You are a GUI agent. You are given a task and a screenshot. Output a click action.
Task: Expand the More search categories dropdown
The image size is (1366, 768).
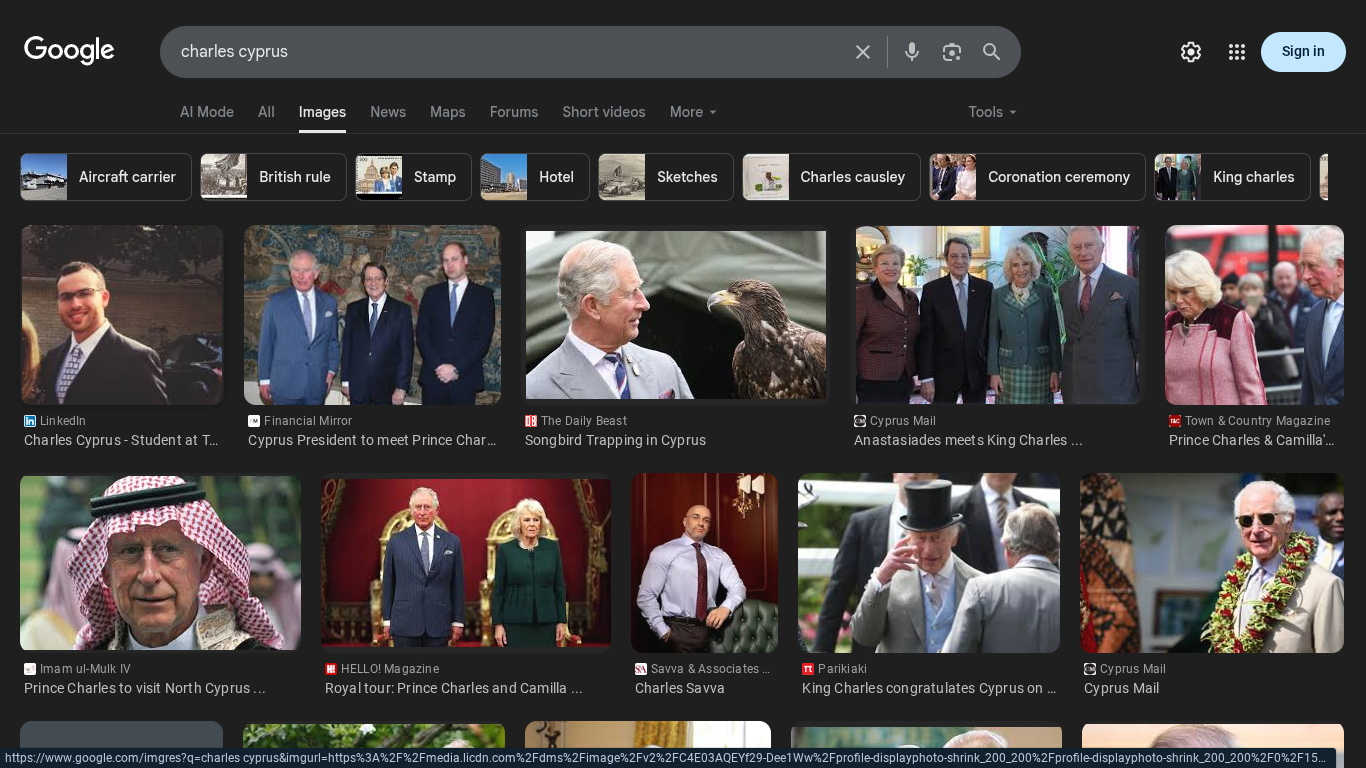693,112
